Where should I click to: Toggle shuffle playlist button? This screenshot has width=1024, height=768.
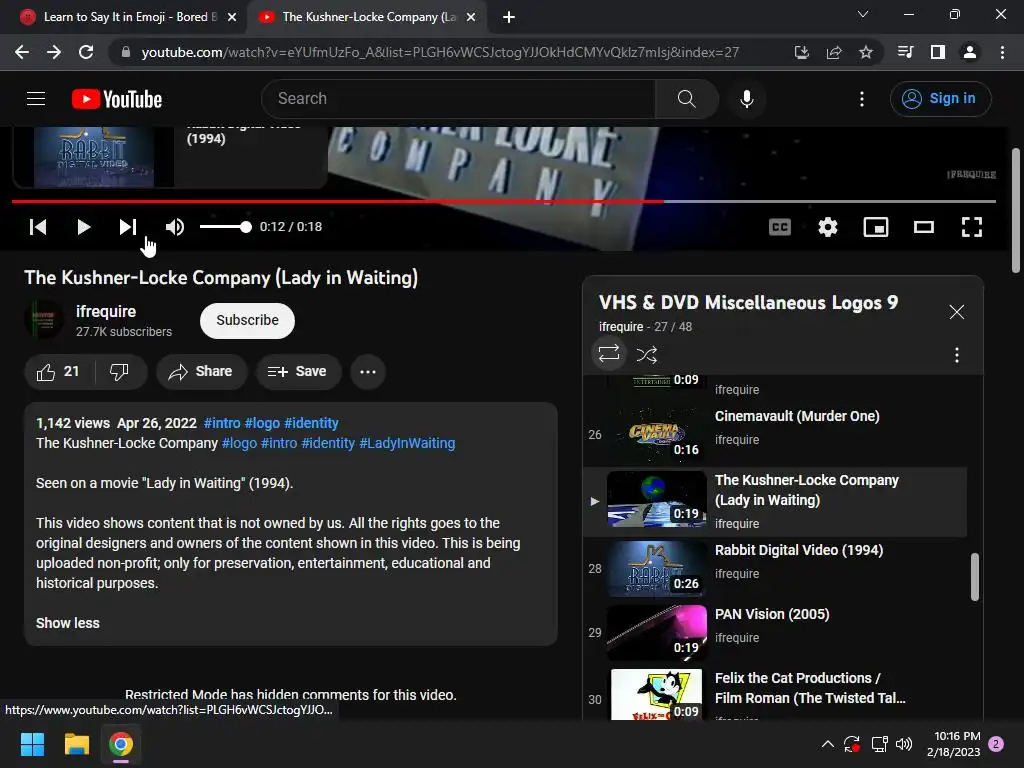[x=647, y=355]
